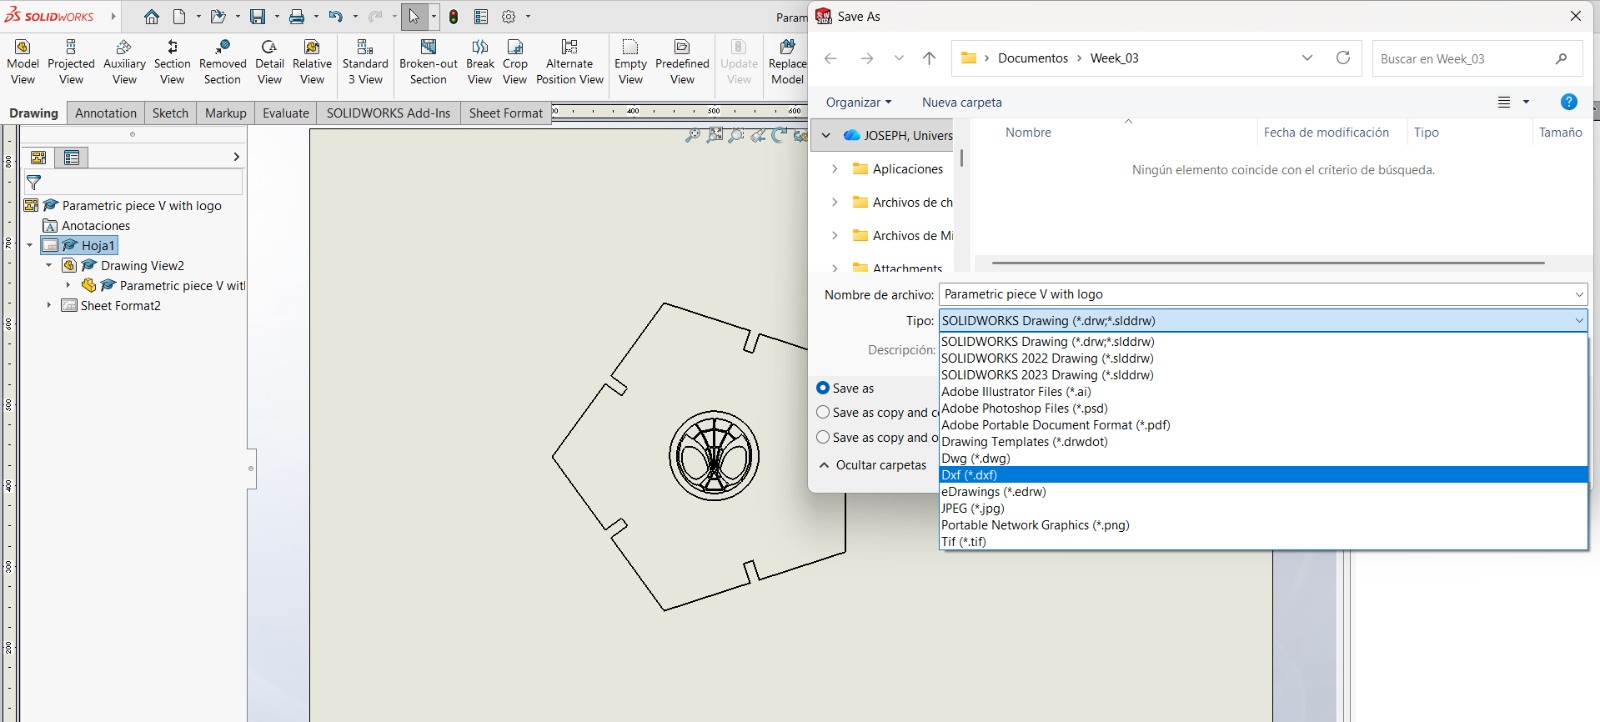The width and height of the screenshot is (1600, 722).
Task: Sort files by the Nombre column header
Action: (1028, 132)
